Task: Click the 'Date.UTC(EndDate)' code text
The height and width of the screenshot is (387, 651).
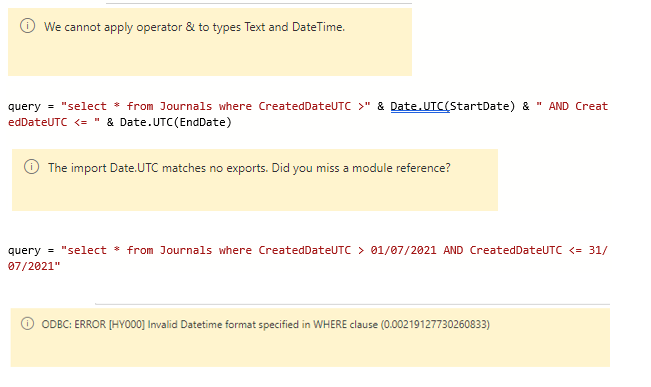Action: tap(176, 122)
